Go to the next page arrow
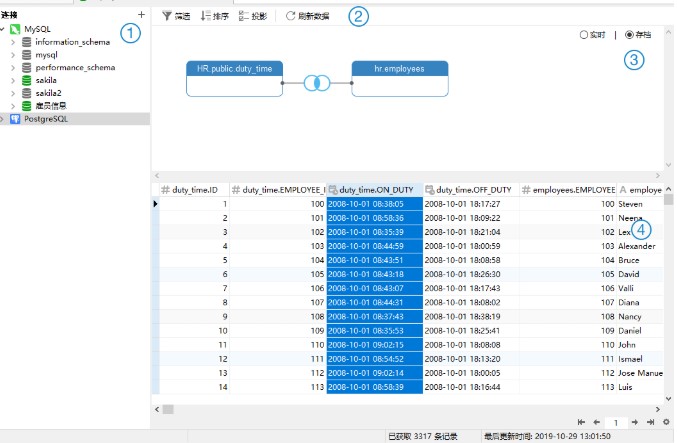Screen dimensions: 677x443 click(x=636, y=423)
